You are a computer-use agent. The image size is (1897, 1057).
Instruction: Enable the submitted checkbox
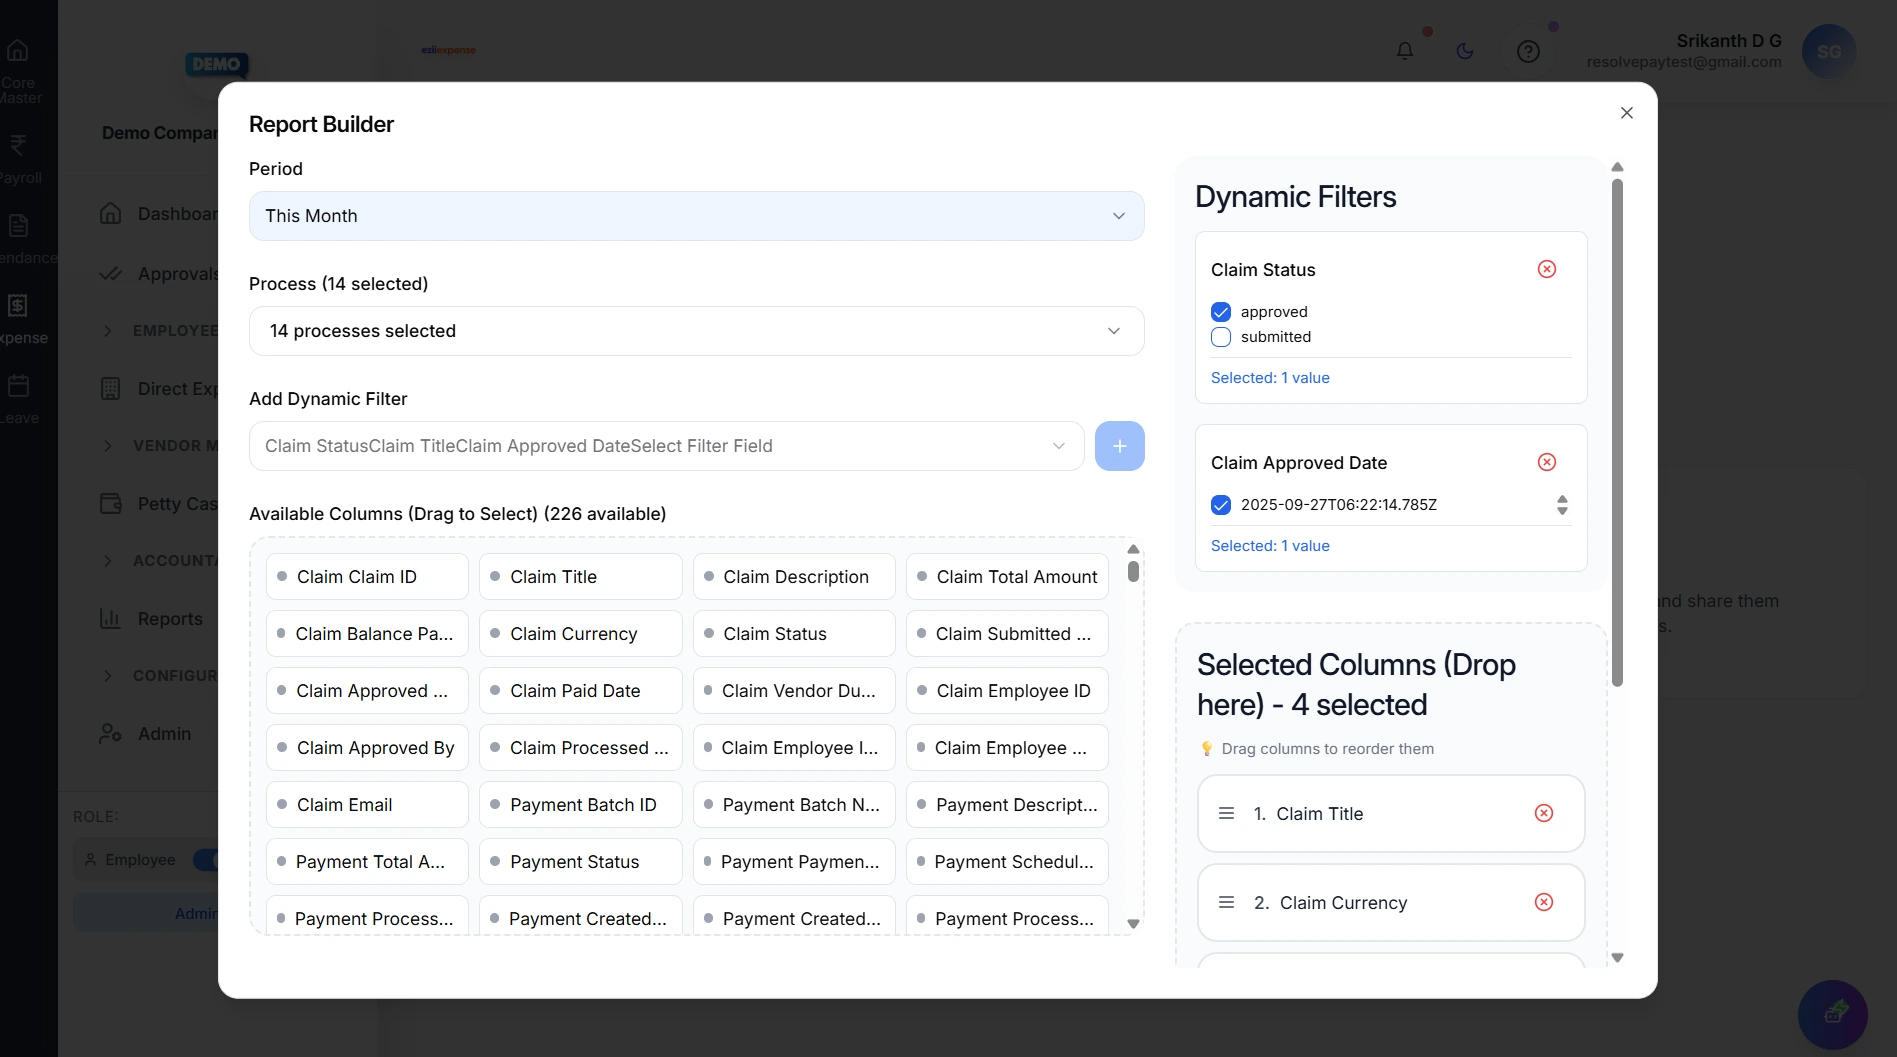click(x=1220, y=337)
